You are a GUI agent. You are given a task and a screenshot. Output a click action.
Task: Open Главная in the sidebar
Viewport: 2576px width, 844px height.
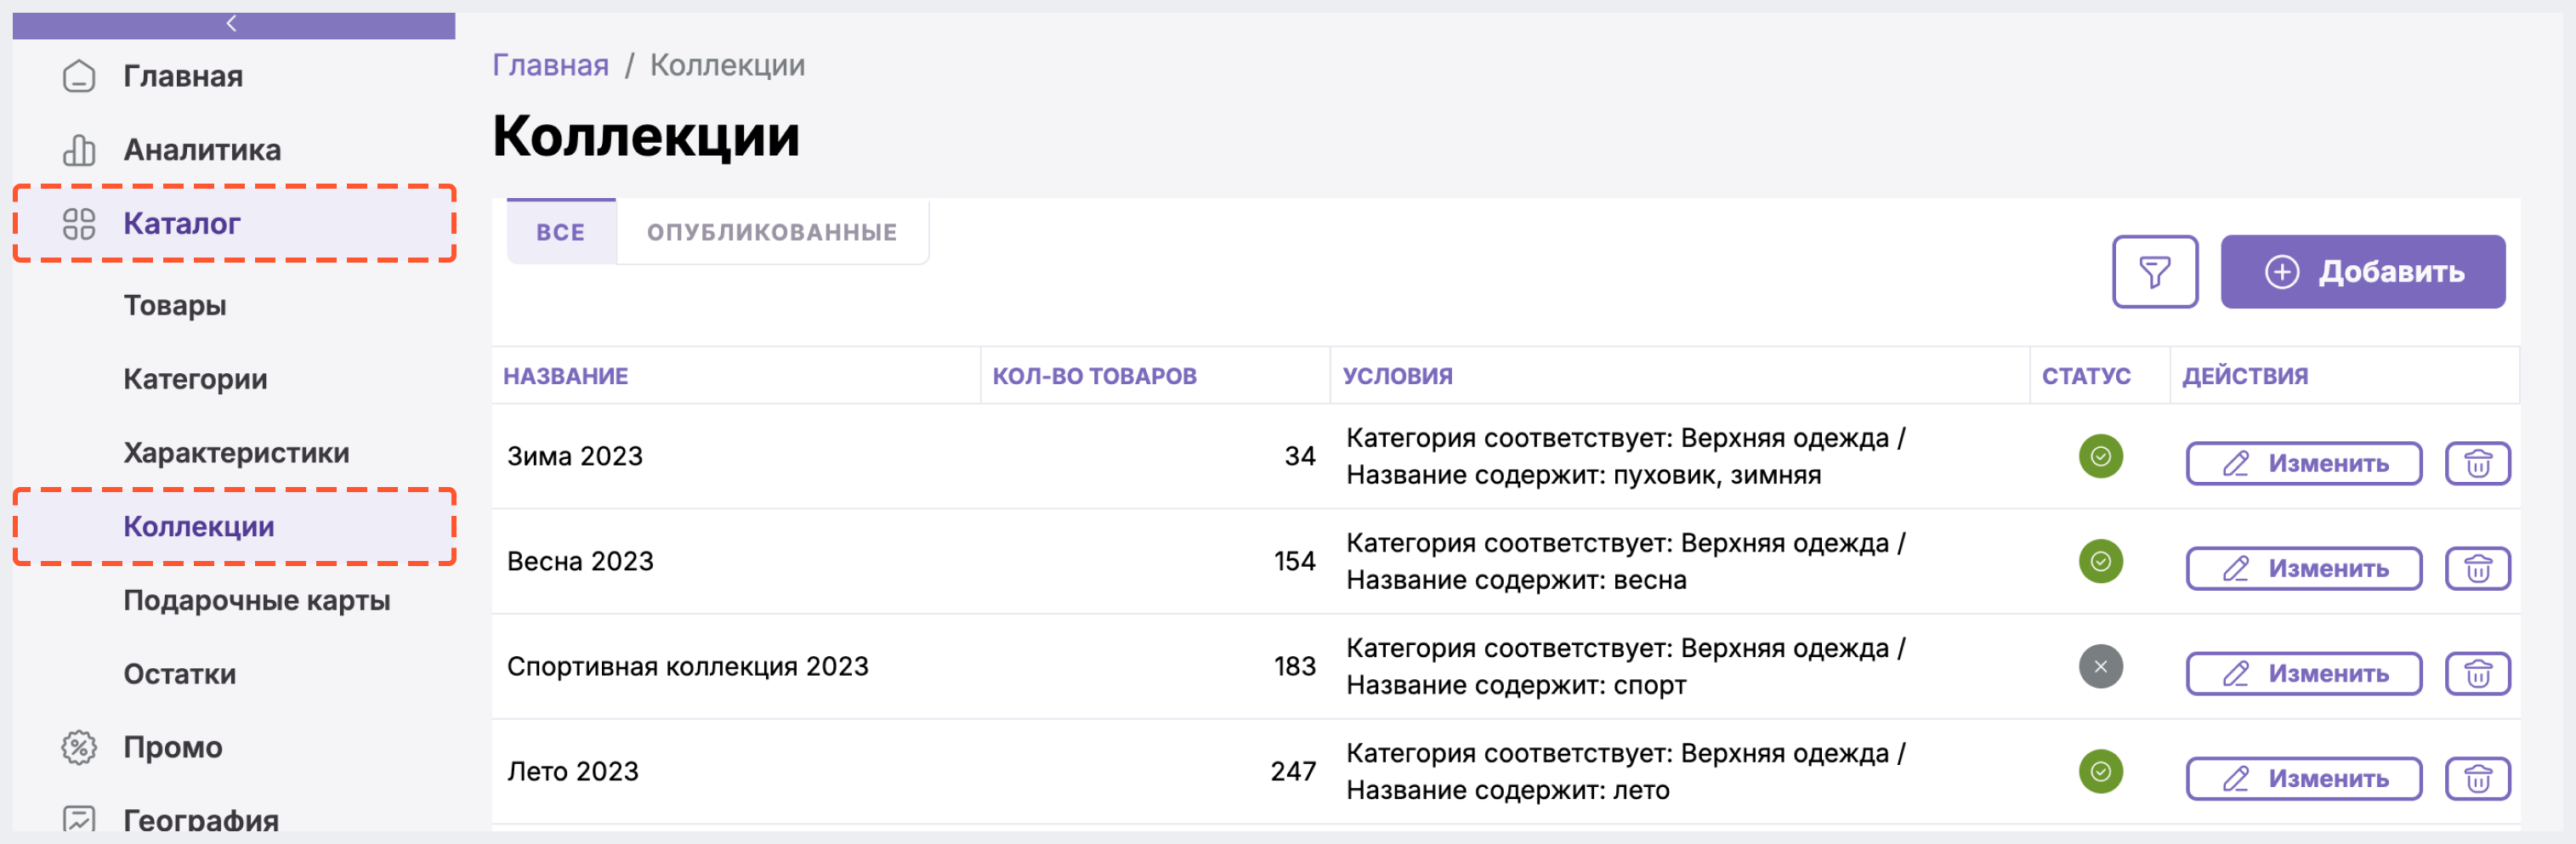183,76
